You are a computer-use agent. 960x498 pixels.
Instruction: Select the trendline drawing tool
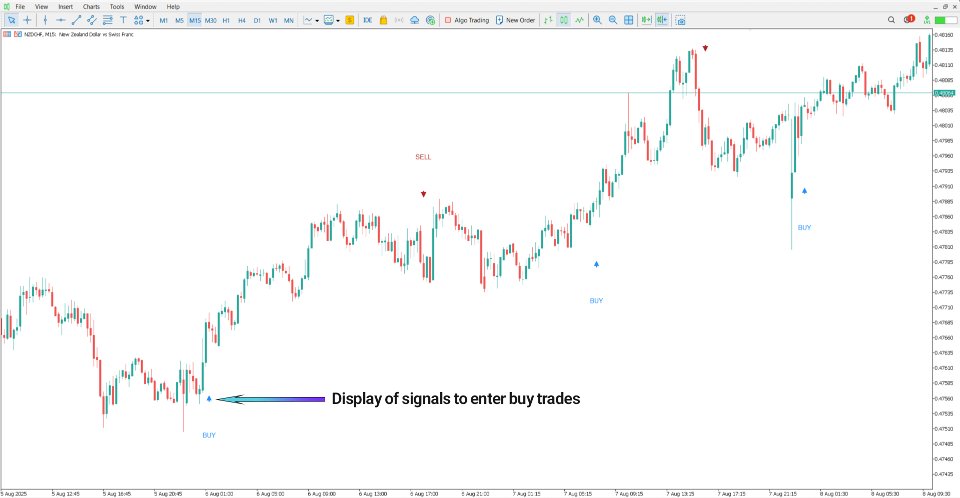coord(77,20)
